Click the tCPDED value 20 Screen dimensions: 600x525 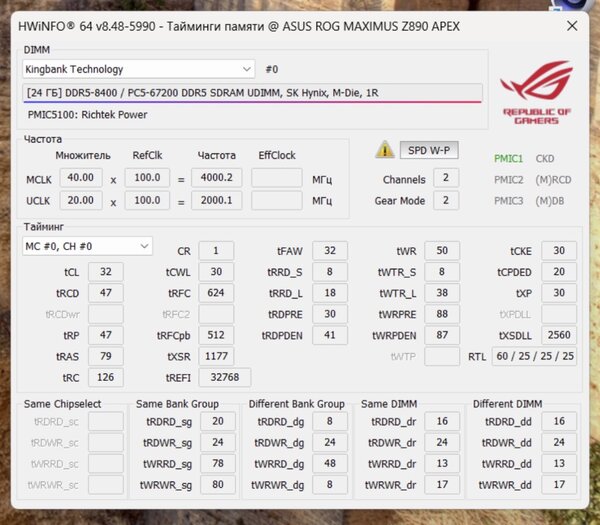pyautogui.click(x=559, y=272)
